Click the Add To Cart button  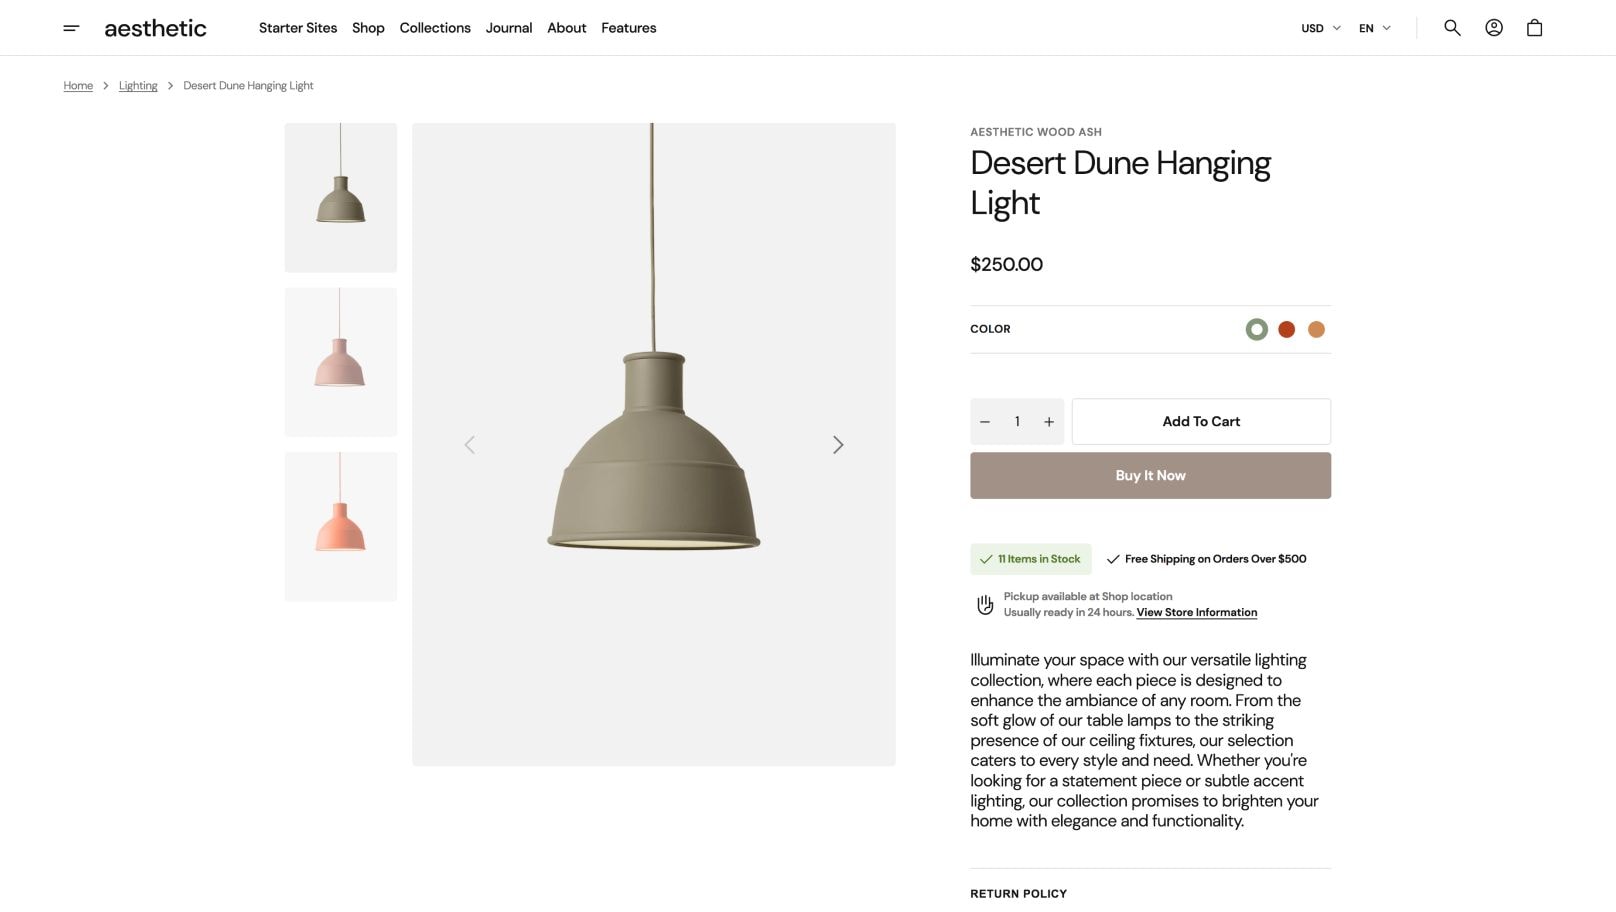(1201, 422)
